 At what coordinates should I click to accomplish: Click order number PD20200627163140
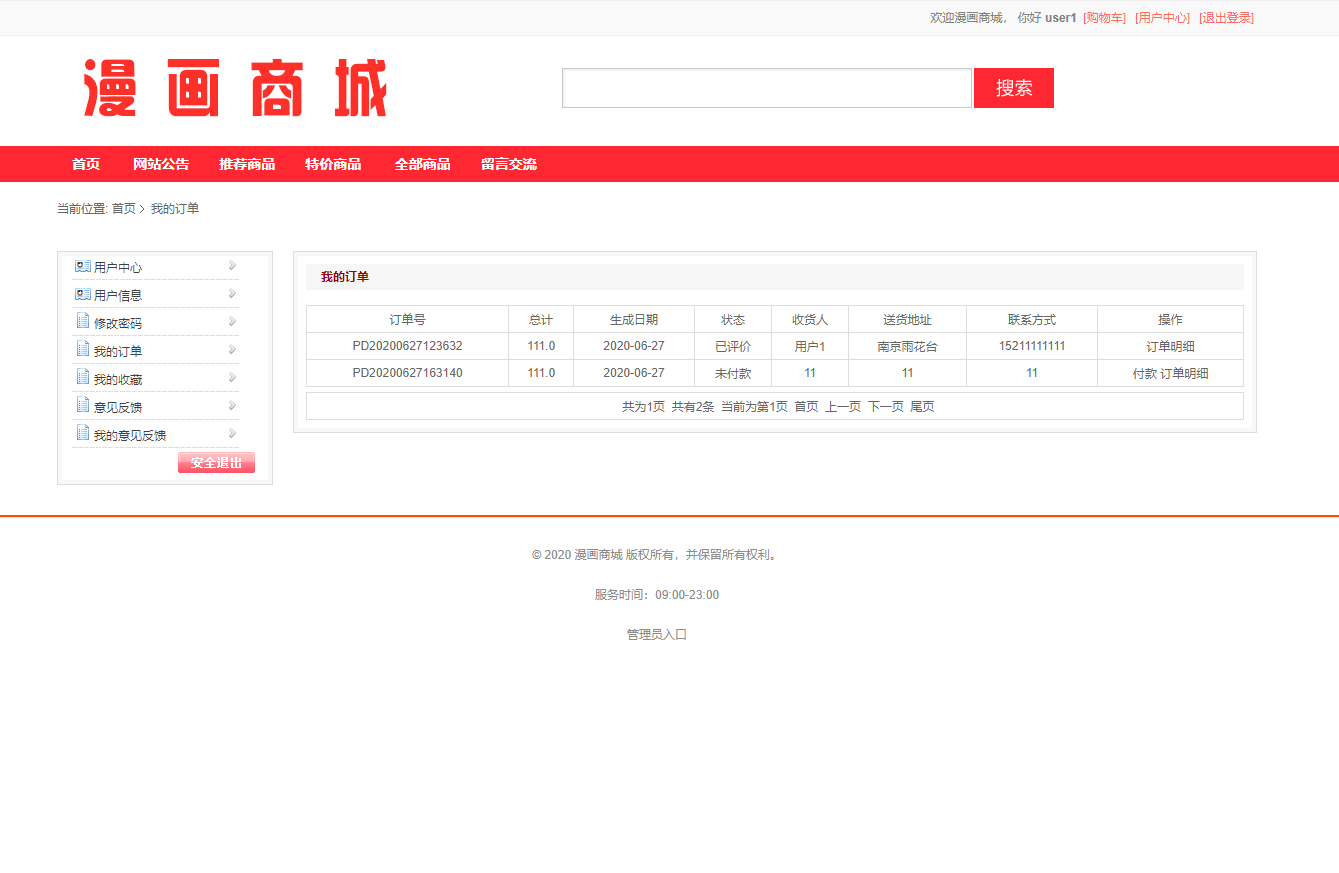[408, 373]
